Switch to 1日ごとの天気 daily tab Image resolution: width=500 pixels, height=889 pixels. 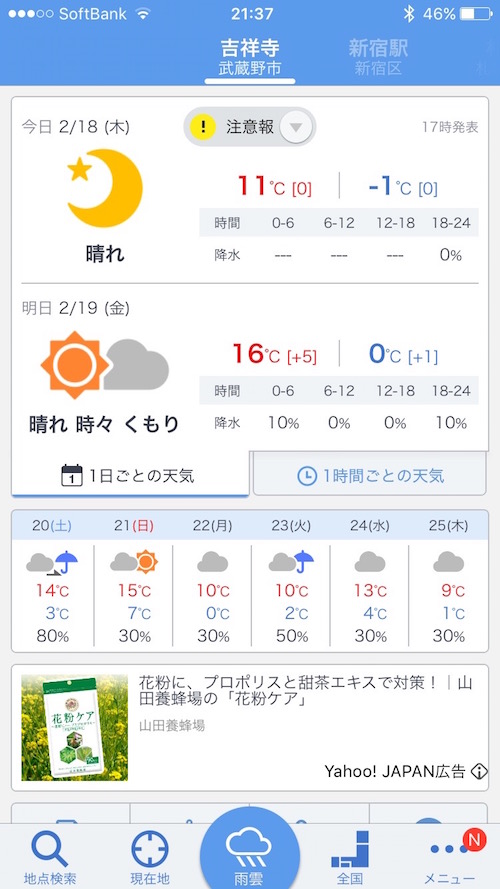(130, 475)
